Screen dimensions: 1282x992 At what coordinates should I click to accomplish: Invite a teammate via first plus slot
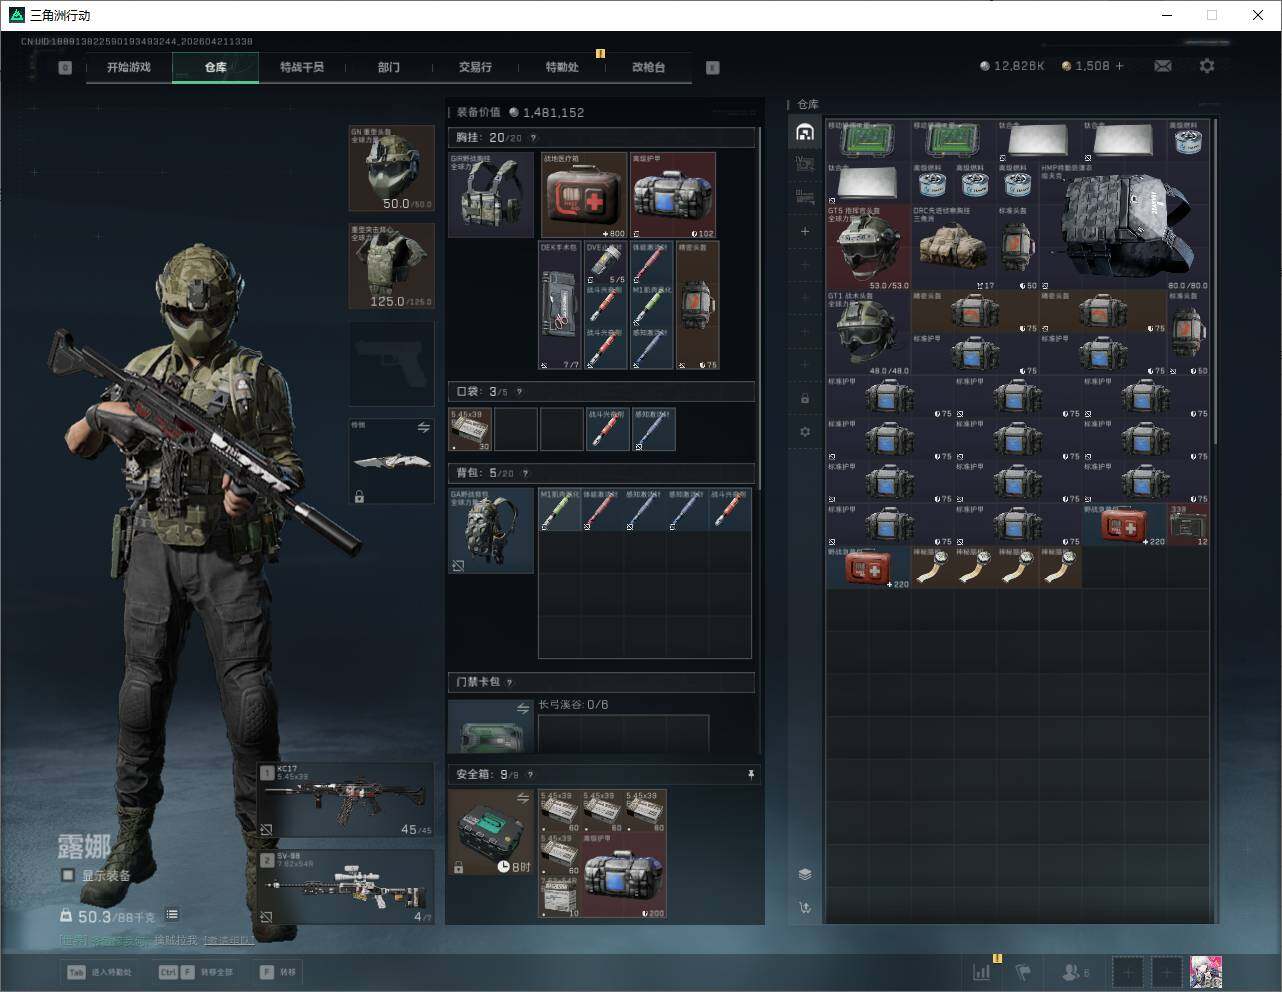[x=1127, y=971]
